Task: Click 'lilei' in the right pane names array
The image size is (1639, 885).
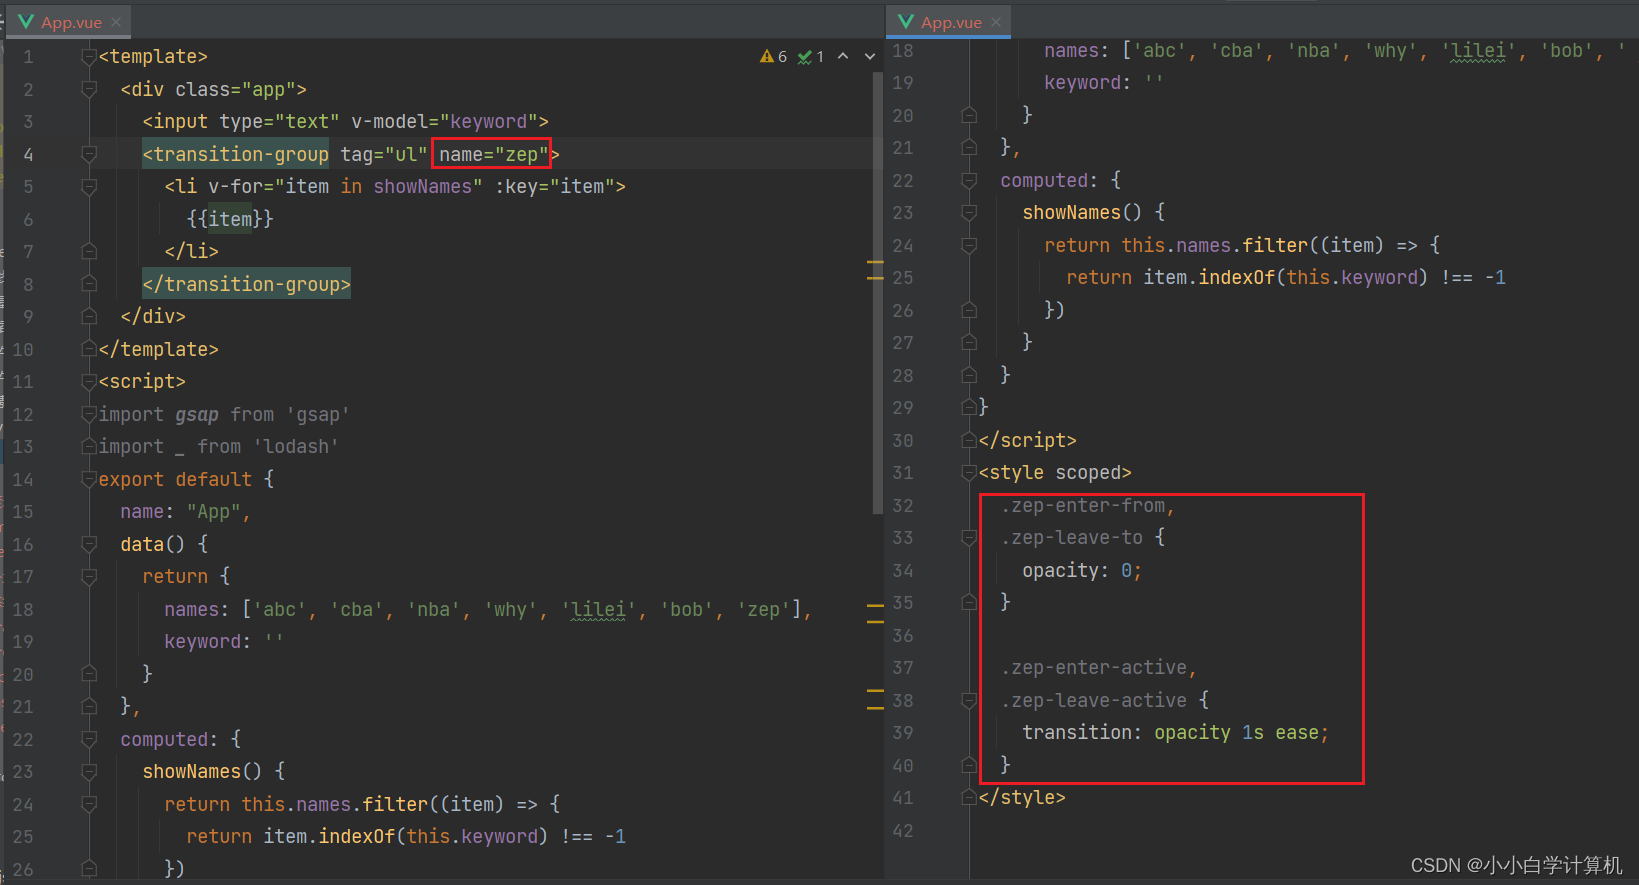Action: pyautogui.click(x=1479, y=51)
